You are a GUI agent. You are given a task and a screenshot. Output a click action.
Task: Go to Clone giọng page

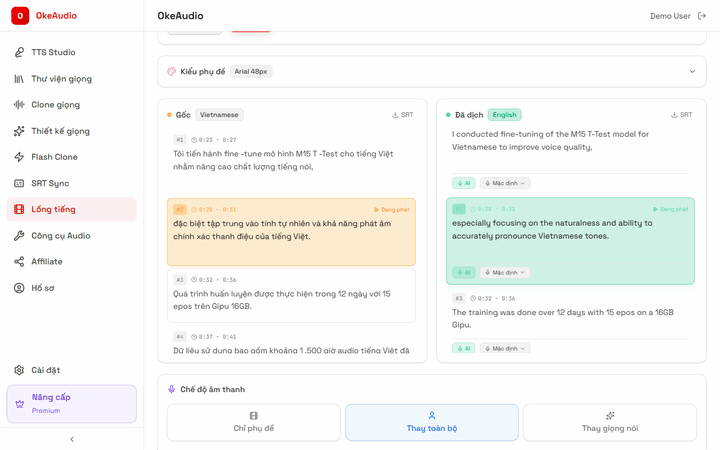click(55, 105)
